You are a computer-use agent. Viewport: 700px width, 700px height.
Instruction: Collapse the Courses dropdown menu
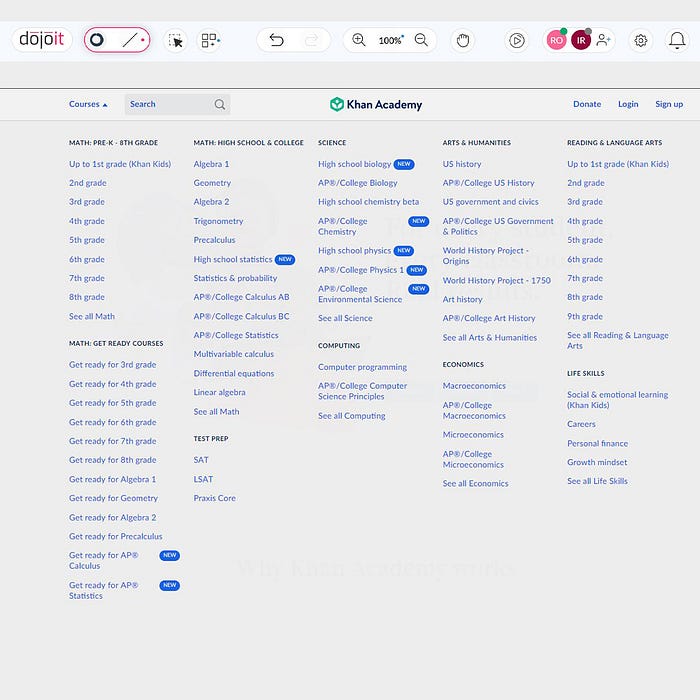coord(88,104)
